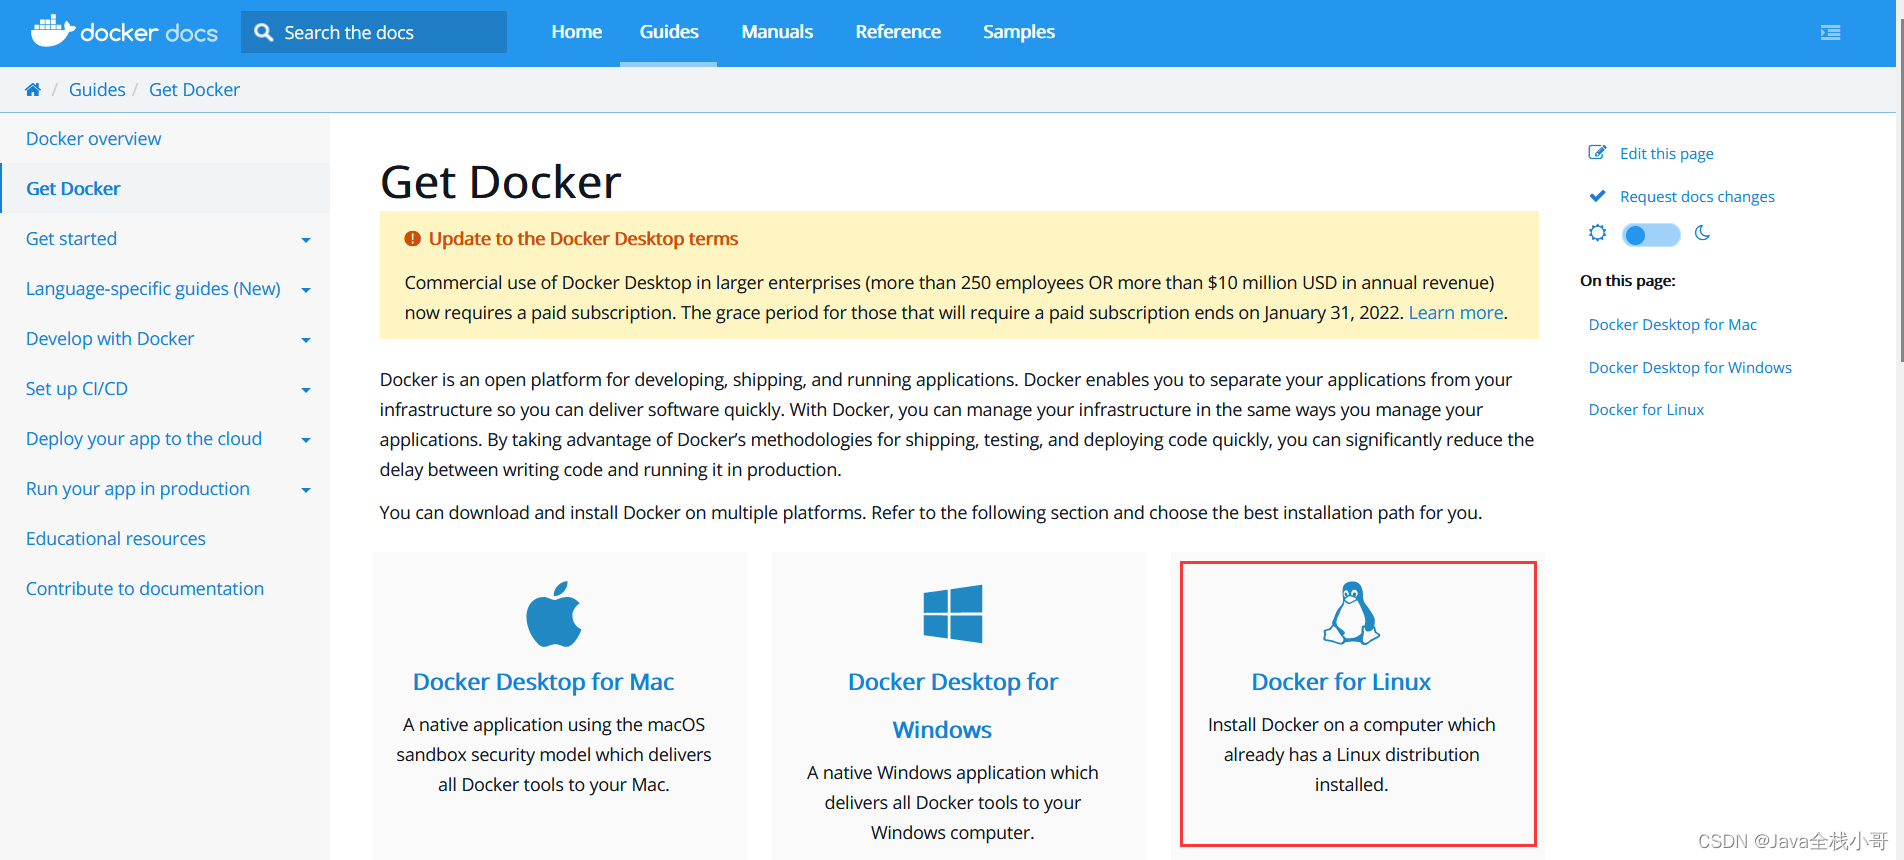This screenshot has height=860, width=1904.
Task: Open the Reference tab
Action: click(x=898, y=32)
